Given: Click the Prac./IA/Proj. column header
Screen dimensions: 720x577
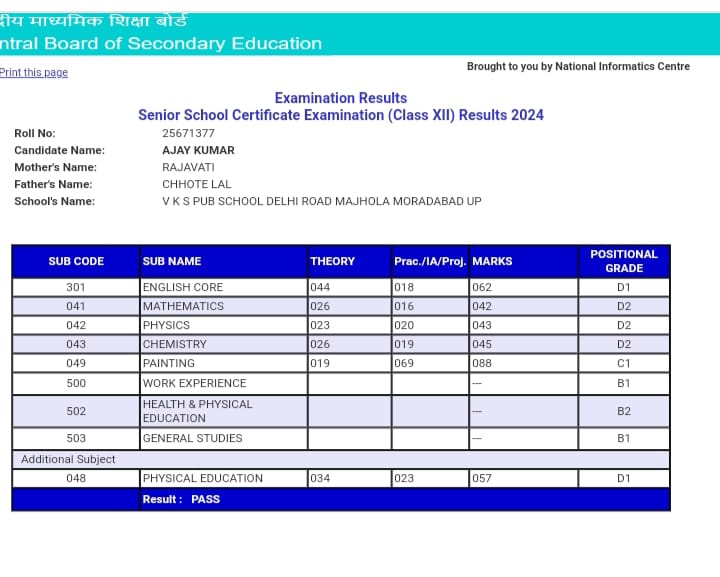Looking at the screenshot, I should (430, 261).
